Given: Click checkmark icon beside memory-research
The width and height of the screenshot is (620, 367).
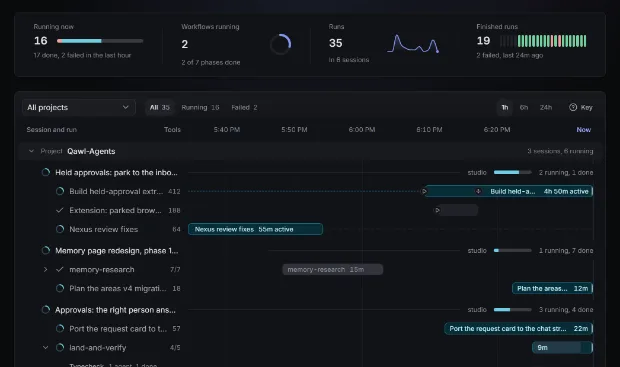Looking at the screenshot, I should click(x=60, y=270).
